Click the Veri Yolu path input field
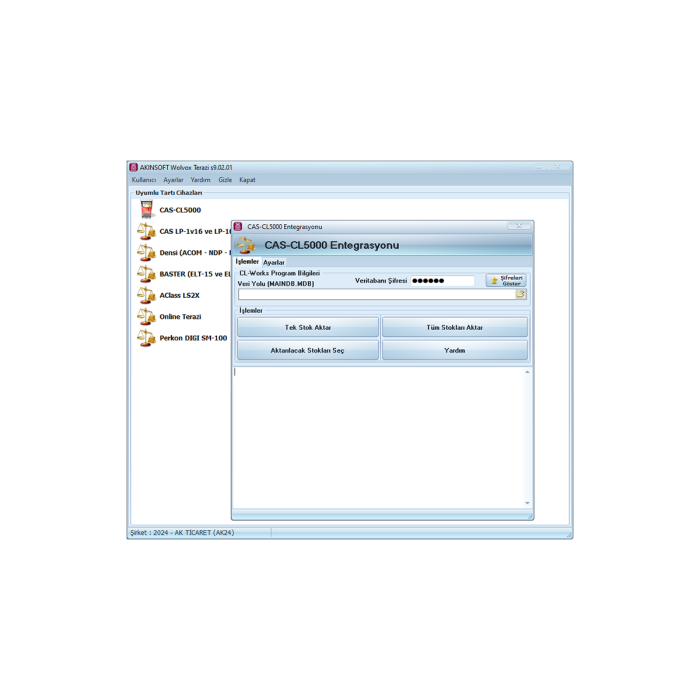This screenshot has height=700, width=700. coord(377,294)
